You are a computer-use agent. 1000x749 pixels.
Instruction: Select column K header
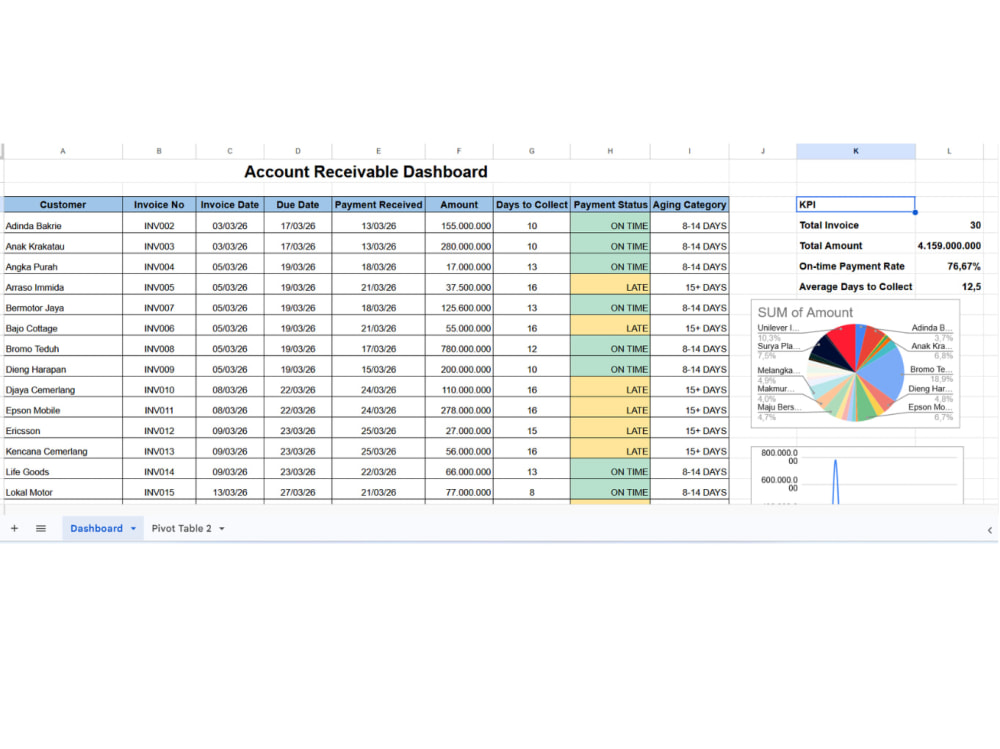tap(856, 151)
